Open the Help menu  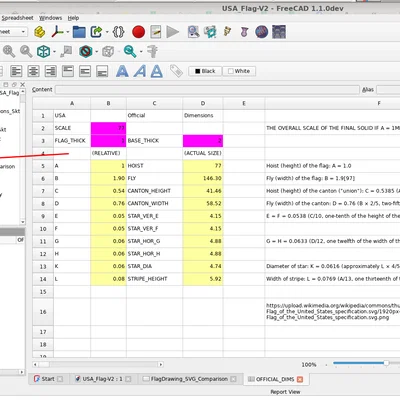[73, 18]
